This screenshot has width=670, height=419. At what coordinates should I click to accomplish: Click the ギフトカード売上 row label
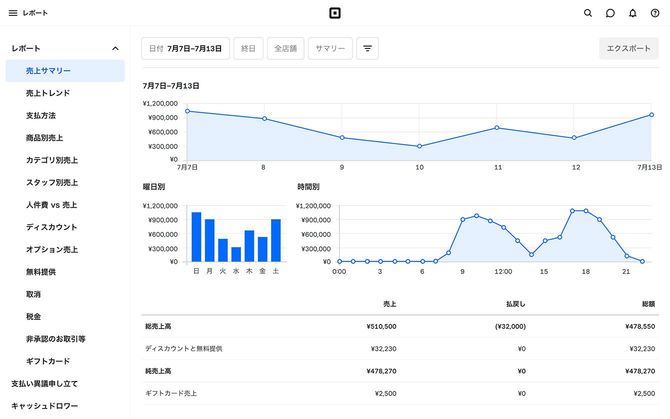pos(170,393)
